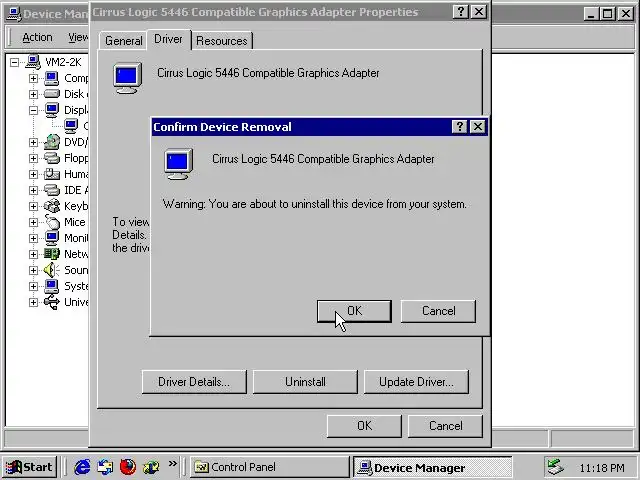Open the Start menu
The height and width of the screenshot is (480, 640).
click(x=29, y=467)
